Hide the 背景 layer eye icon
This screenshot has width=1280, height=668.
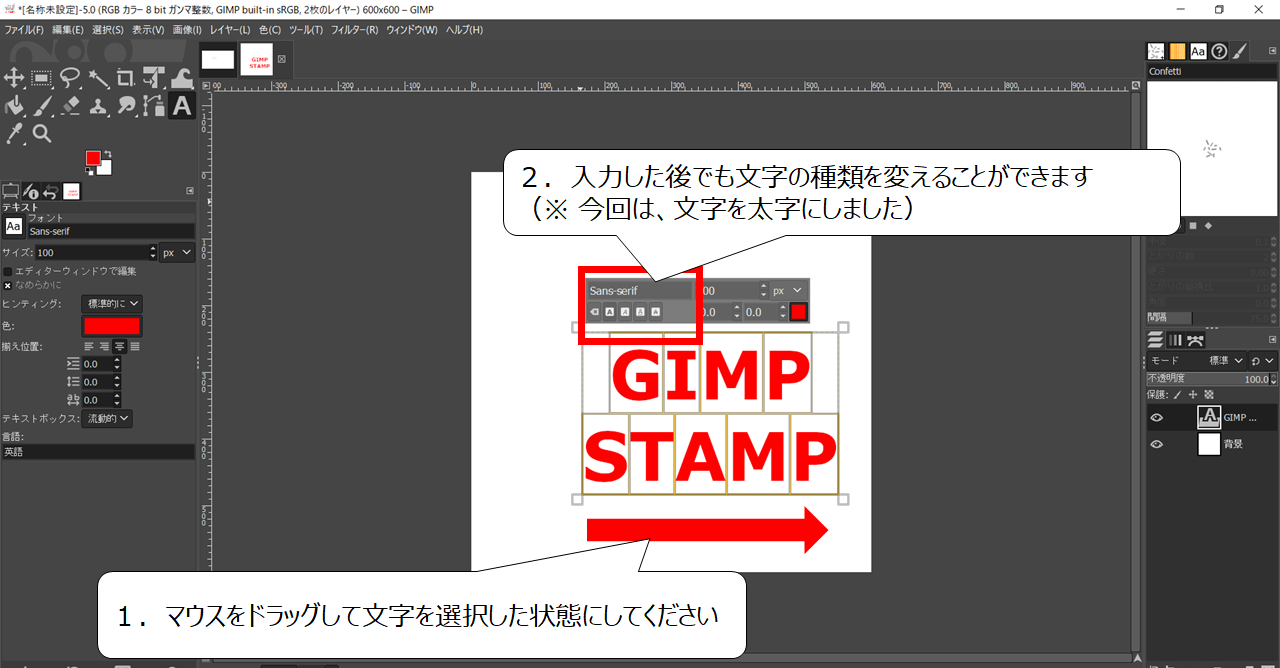click(x=1157, y=444)
